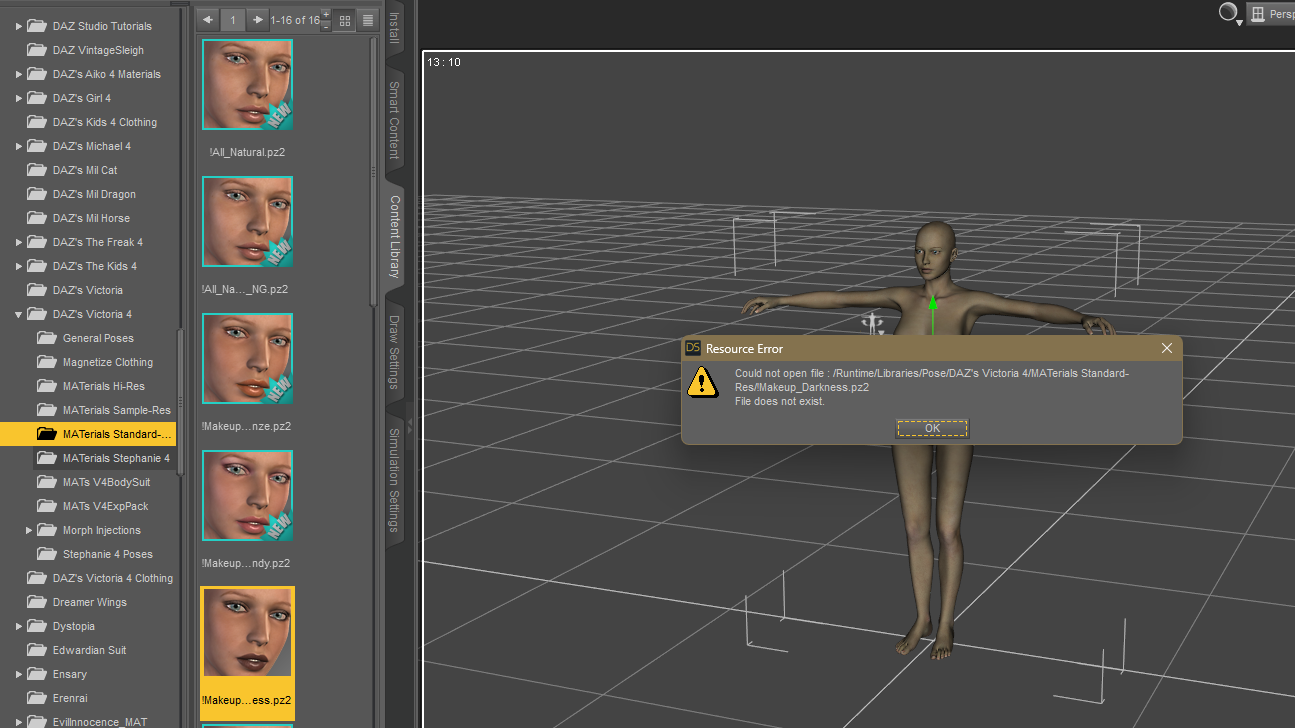The height and width of the screenshot is (728, 1295).
Task: Open the draw style sphere dropdown
Action: click(1229, 14)
